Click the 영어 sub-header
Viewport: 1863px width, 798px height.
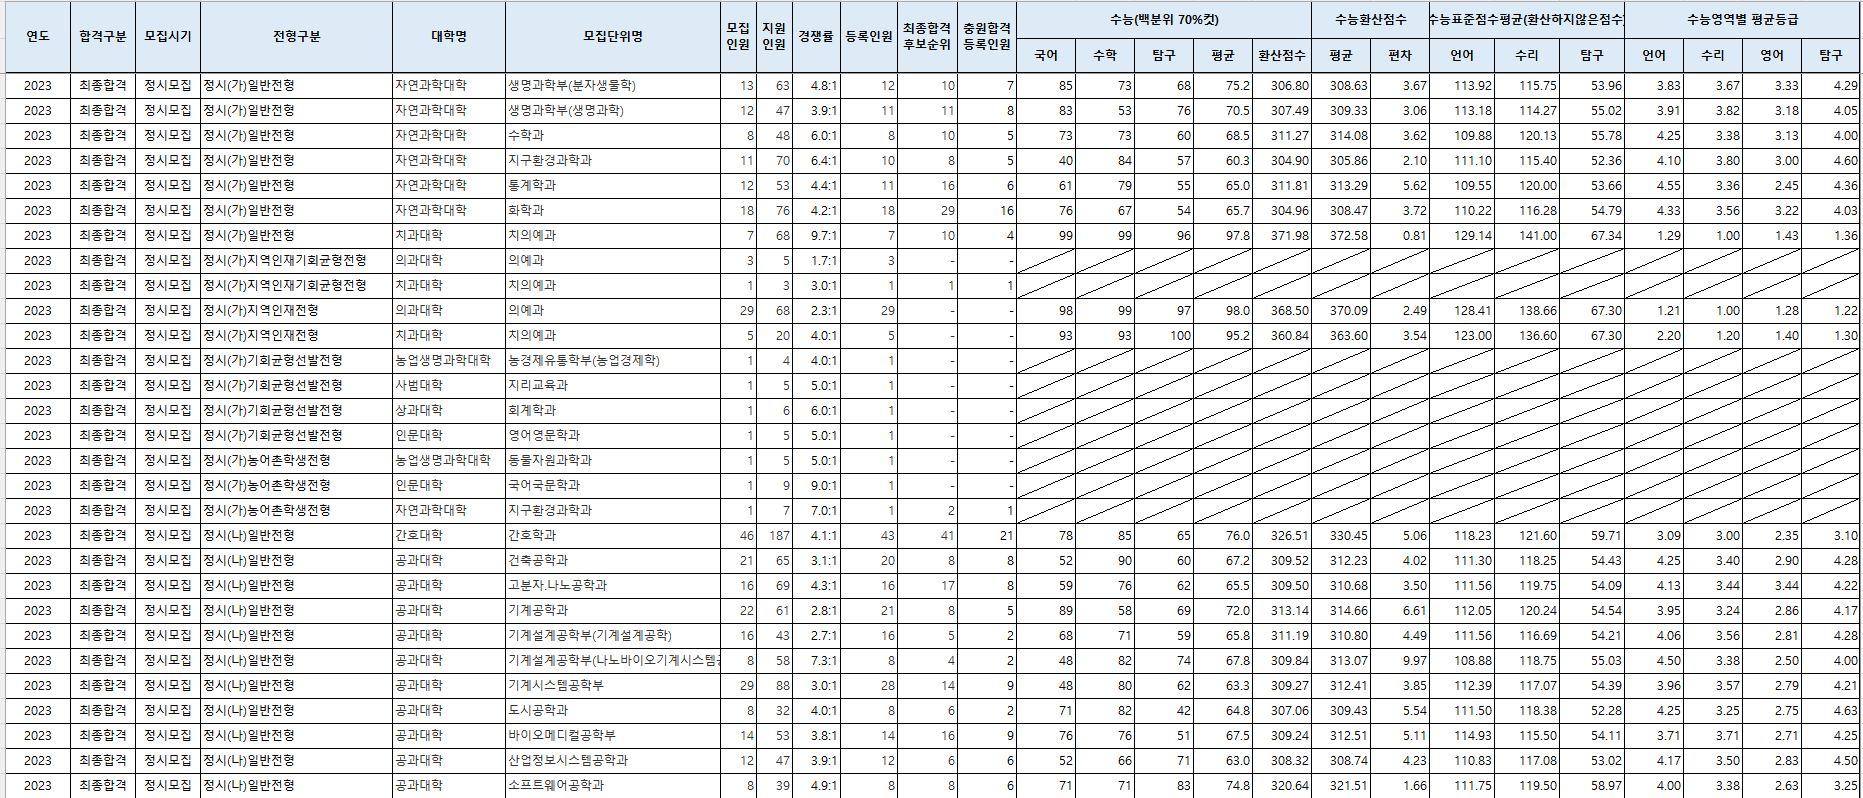(x=1772, y=56)
